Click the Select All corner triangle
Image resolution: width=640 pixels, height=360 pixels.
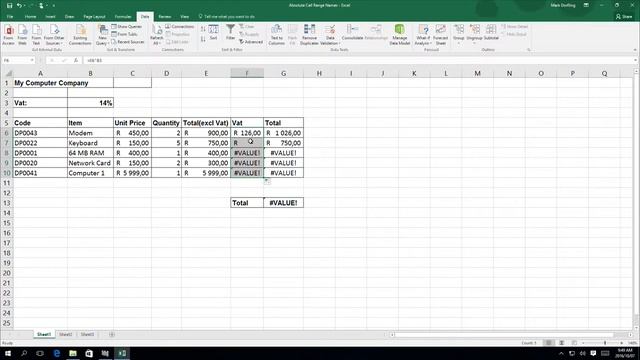(8, 73)
